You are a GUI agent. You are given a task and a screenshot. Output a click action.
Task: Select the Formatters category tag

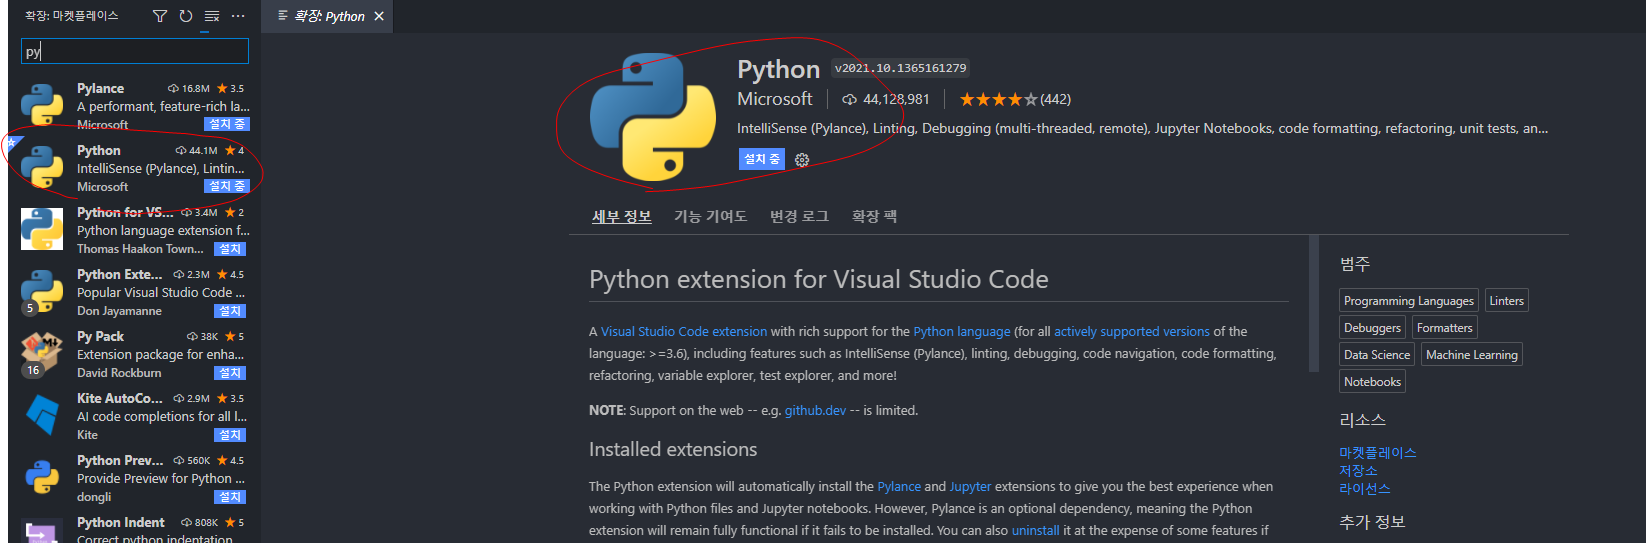point(1444,328)
